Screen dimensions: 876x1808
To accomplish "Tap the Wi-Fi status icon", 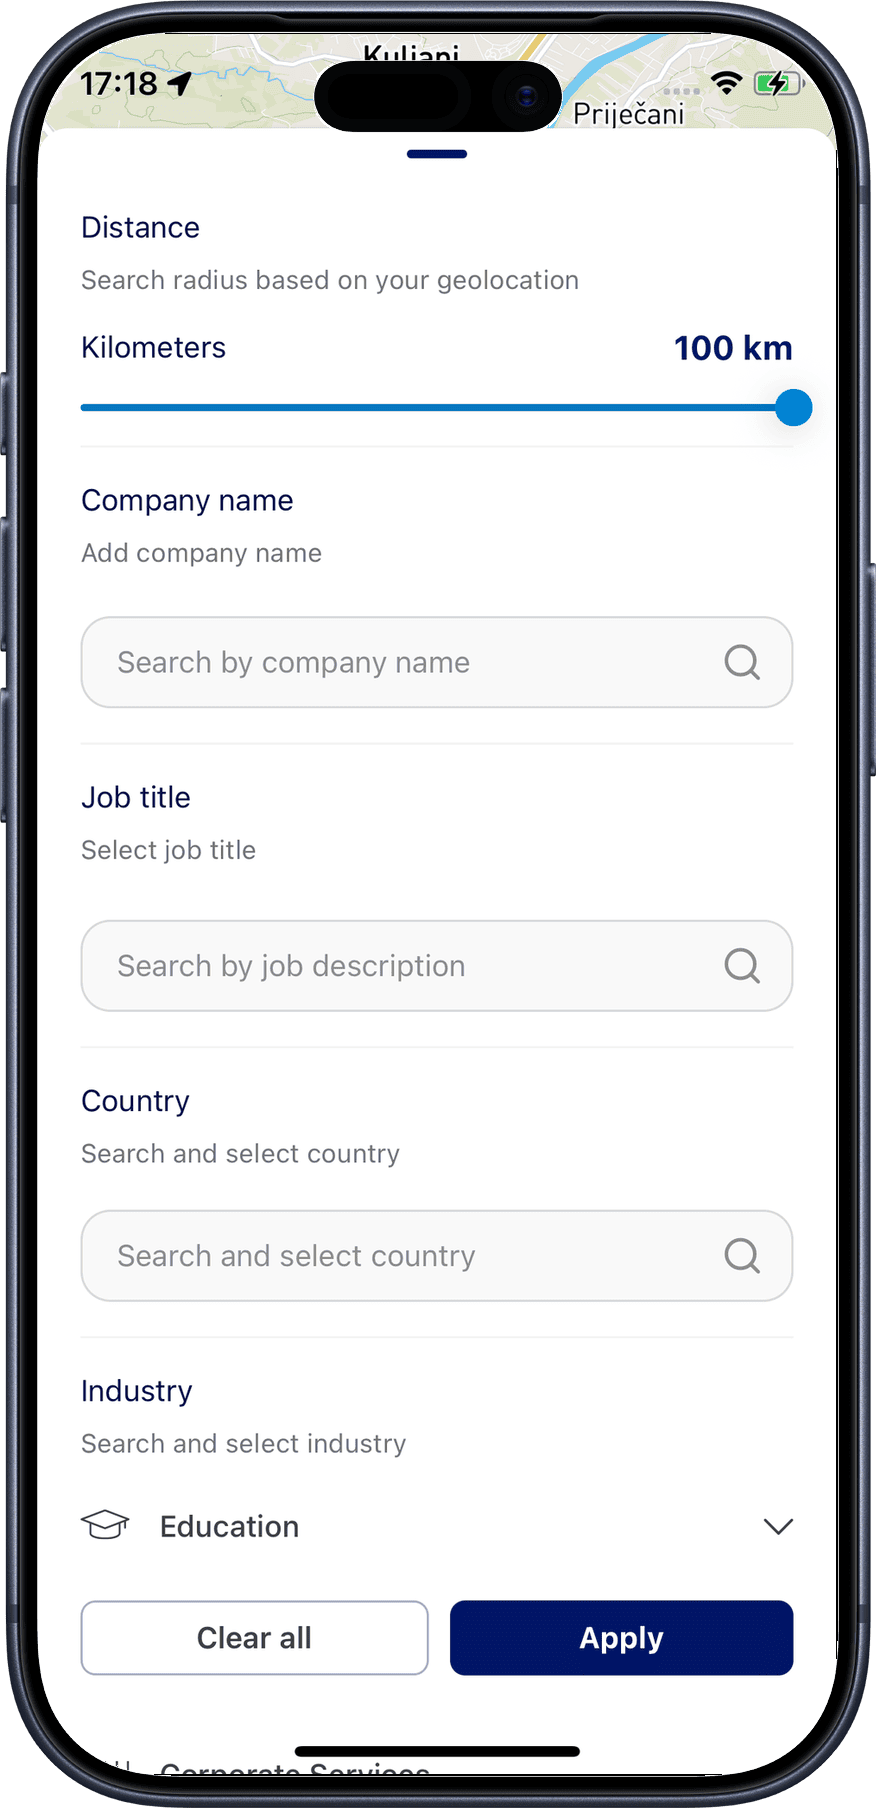I will 726,83.
